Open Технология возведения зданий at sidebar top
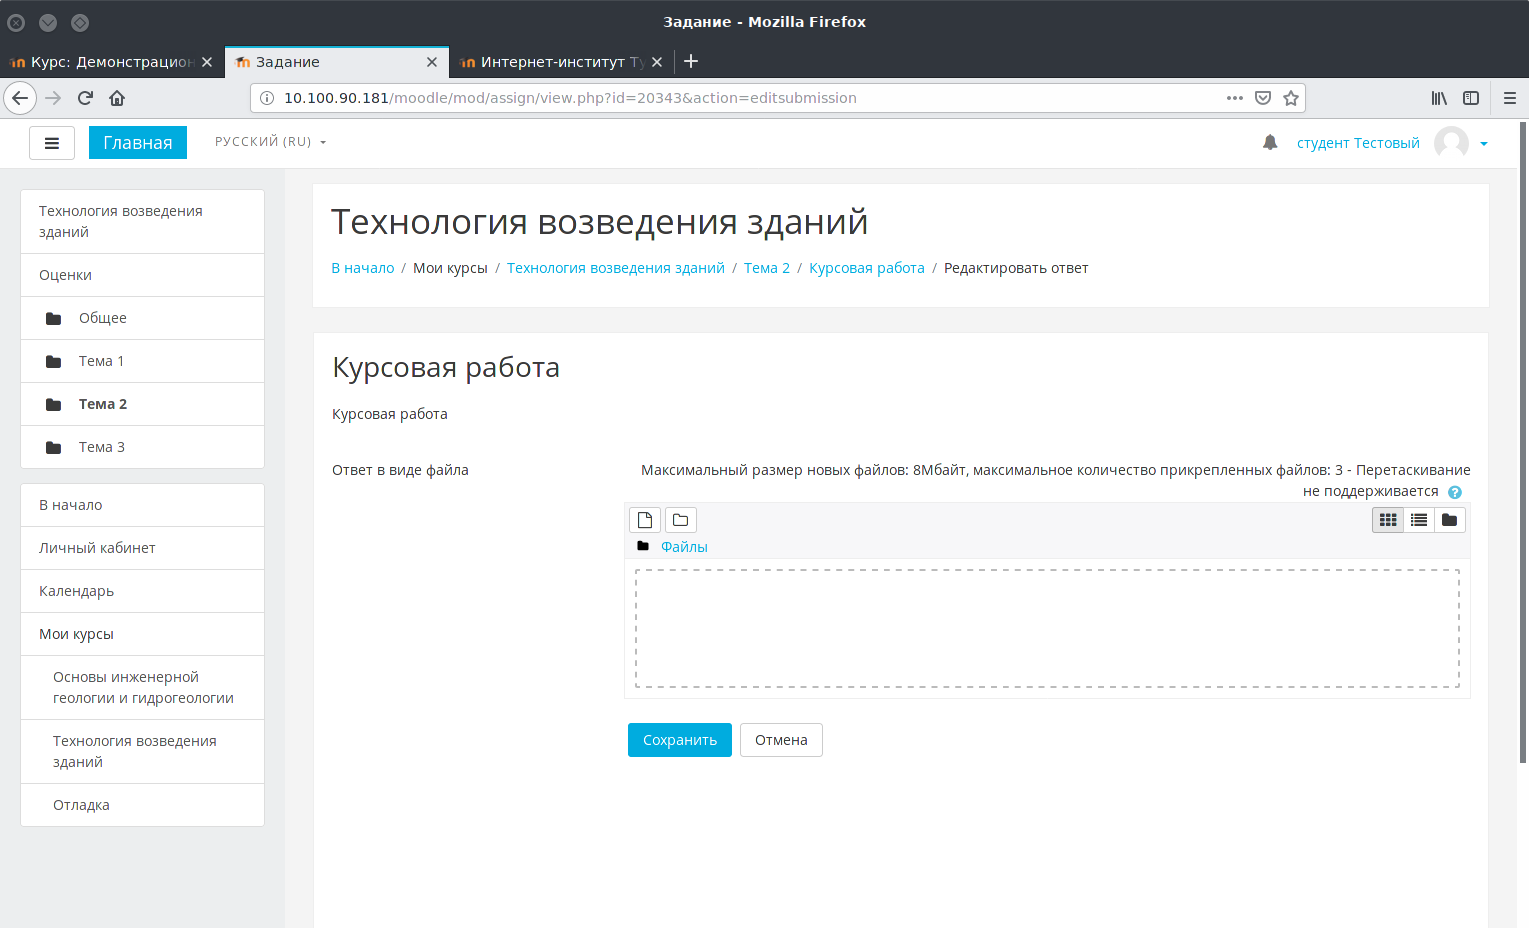 point(142,222)
